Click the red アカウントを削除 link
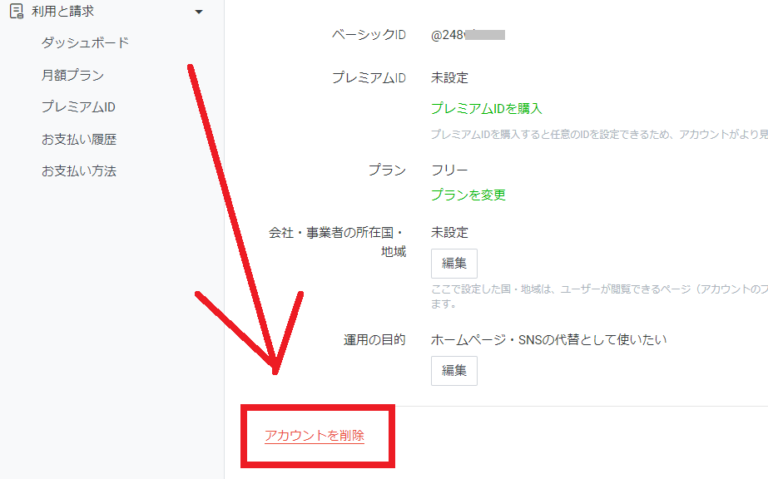Image resolution: width=768 pixels, height=479 pixels. (314, 435)
